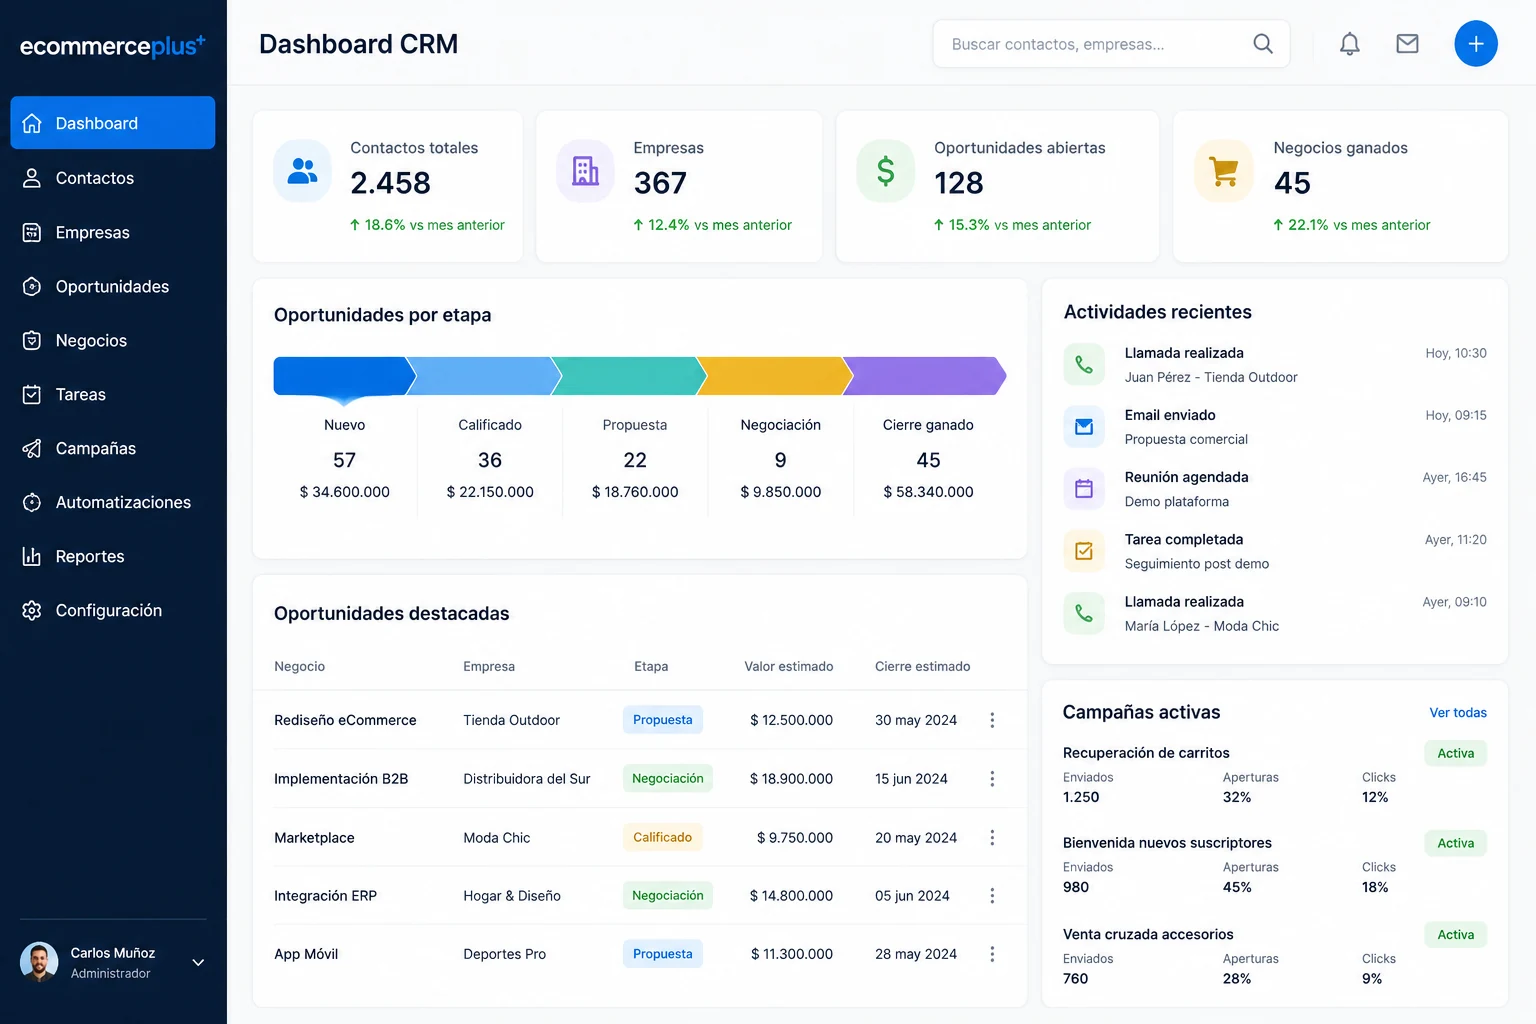Select the Calificado funnel stage segment
The width and height of the screenshot is (1536, 1024).
click(485, 376)
